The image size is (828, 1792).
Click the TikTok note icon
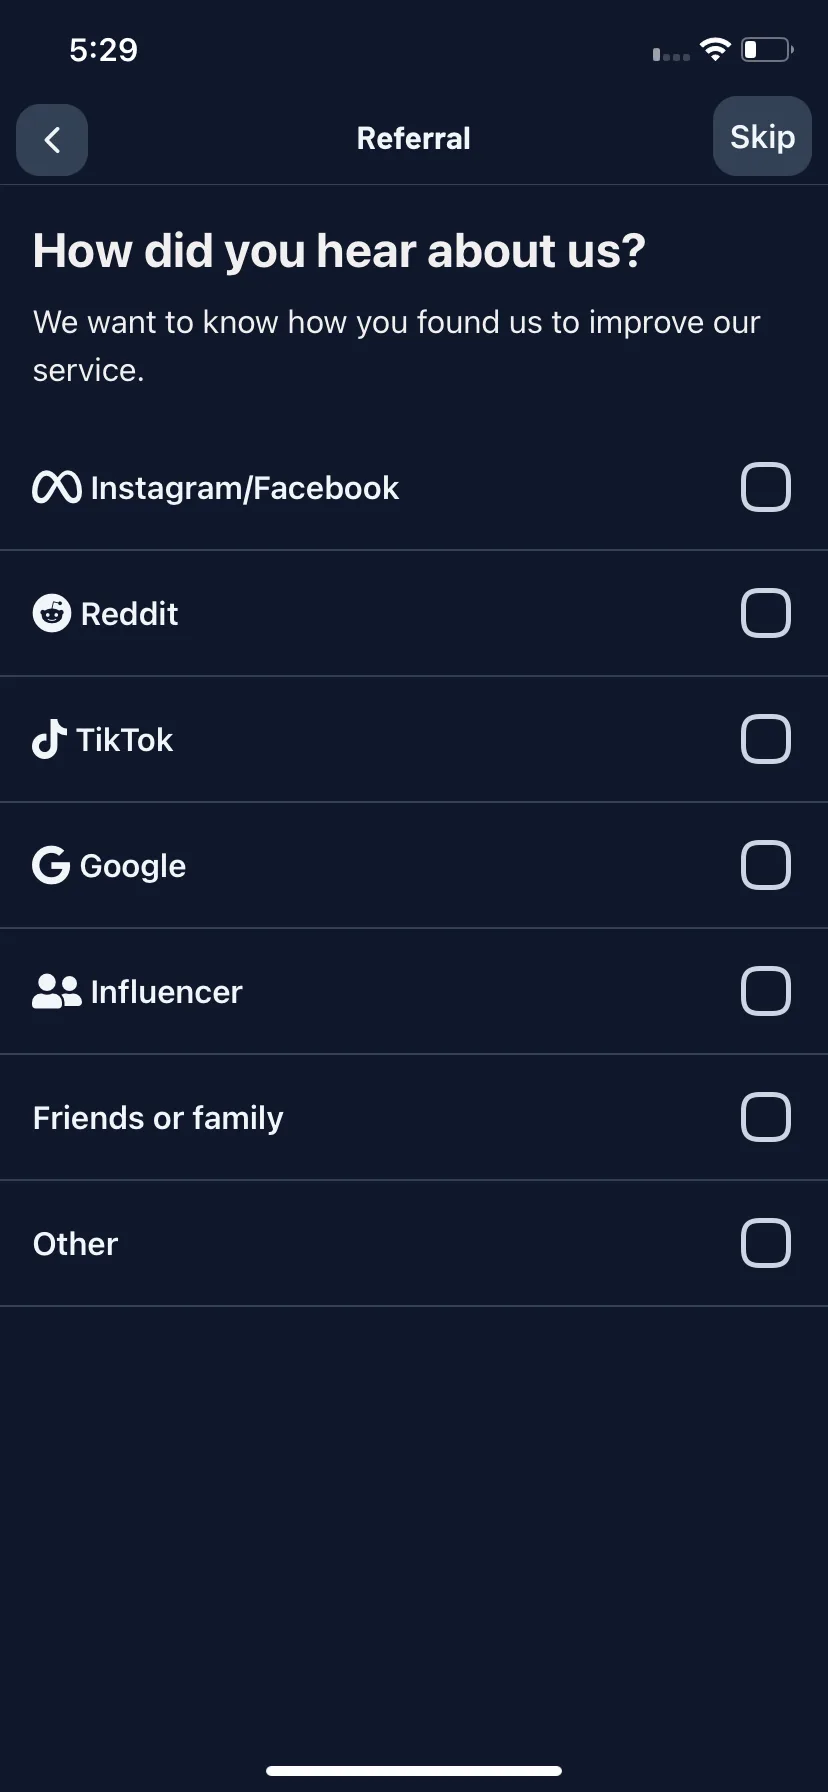click(50, 739)
